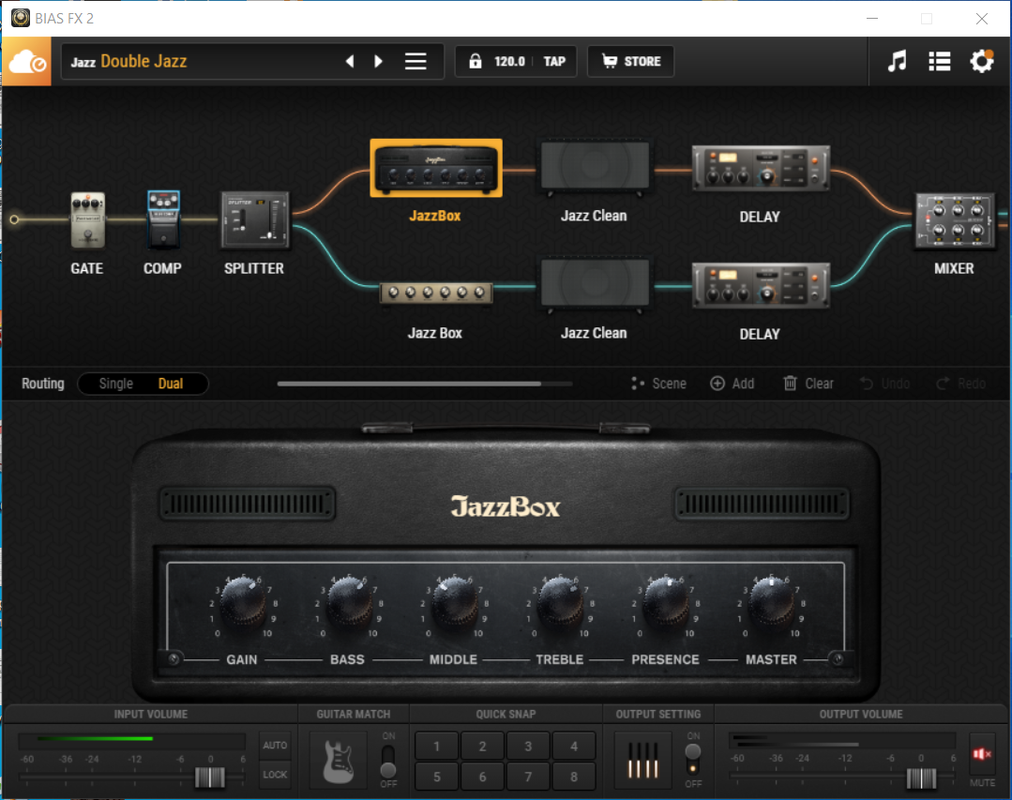Click the TREBLE knob
The width and height of the screenshot is (1012, 800).
coord(560,603)
